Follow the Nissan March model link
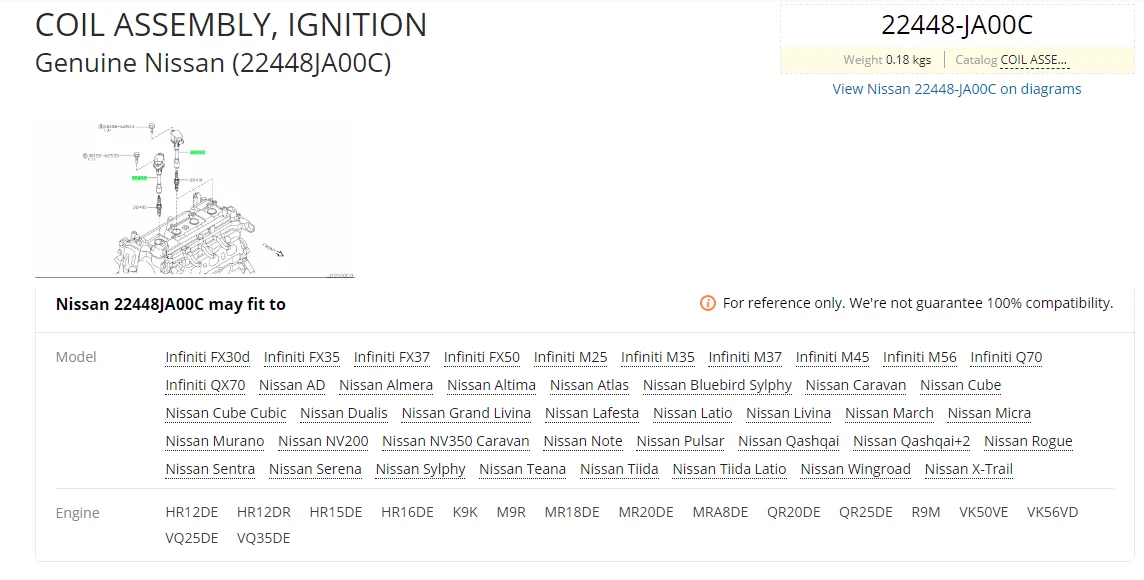1144x580 pixels. 889,414
